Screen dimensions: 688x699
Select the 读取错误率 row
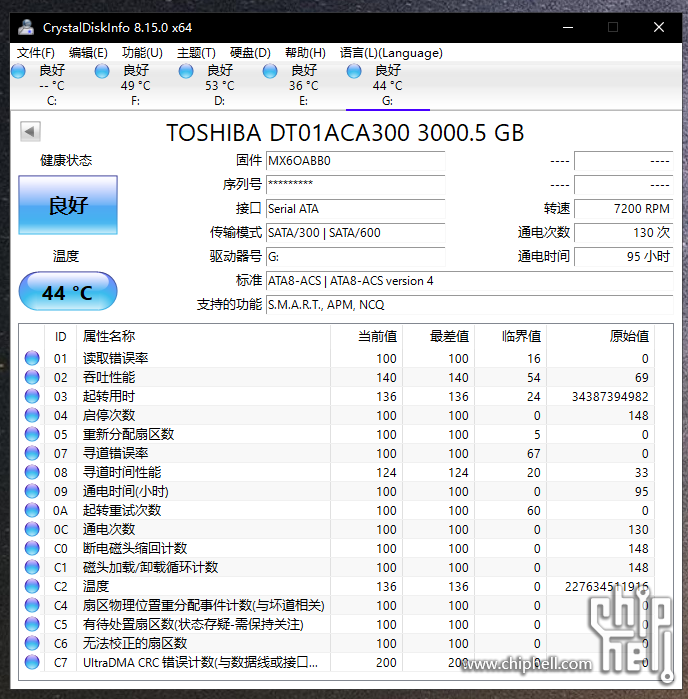tap(337, 358)
